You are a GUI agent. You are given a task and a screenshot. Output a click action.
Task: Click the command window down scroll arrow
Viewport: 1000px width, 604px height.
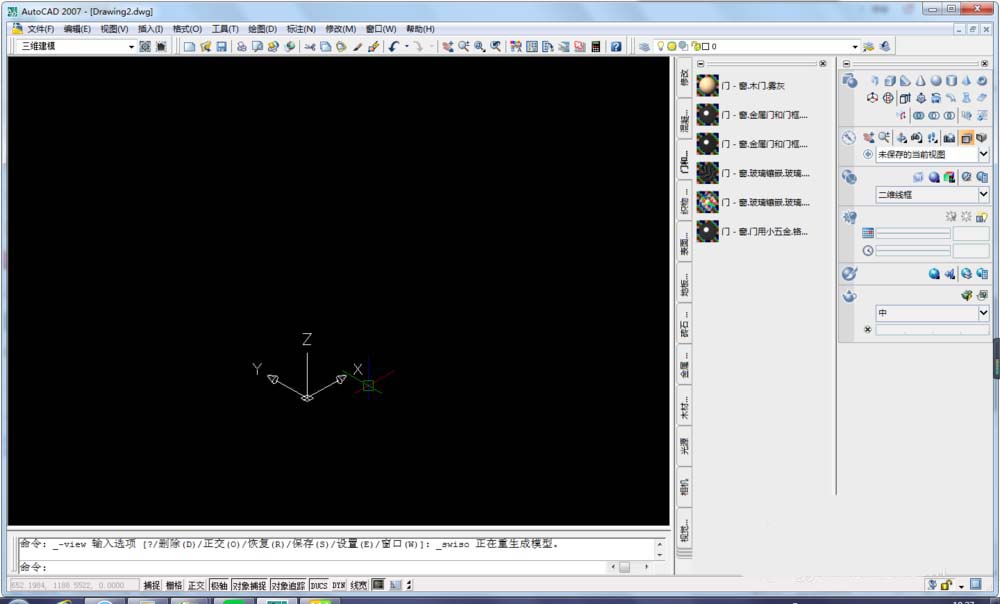click(x=660, y=555)
